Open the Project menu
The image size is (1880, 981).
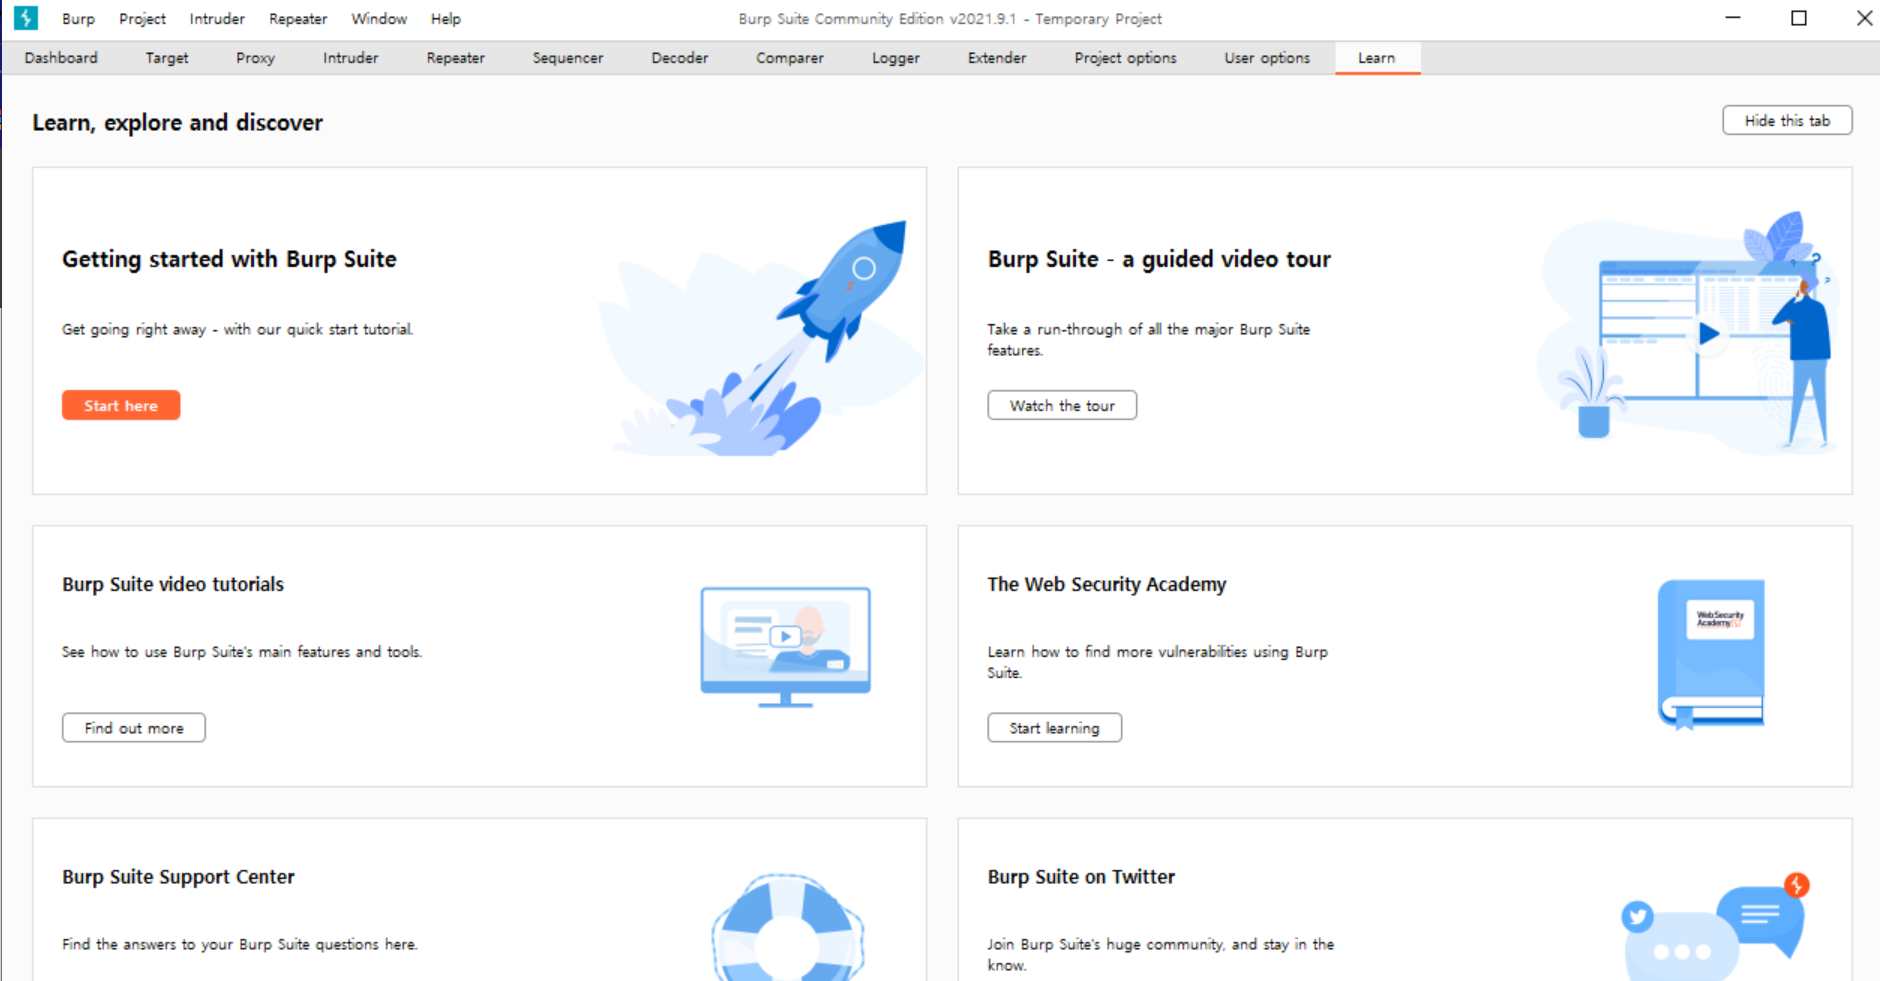(x=142, y=19)
